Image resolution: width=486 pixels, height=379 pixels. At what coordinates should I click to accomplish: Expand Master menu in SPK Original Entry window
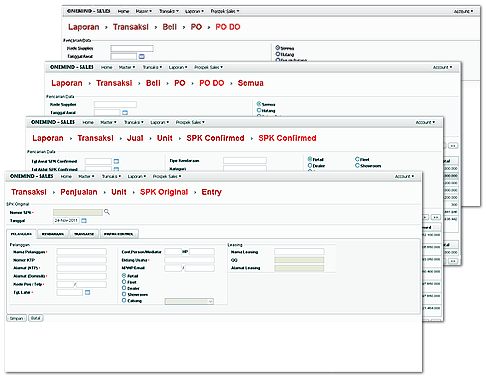coord(86,176)
